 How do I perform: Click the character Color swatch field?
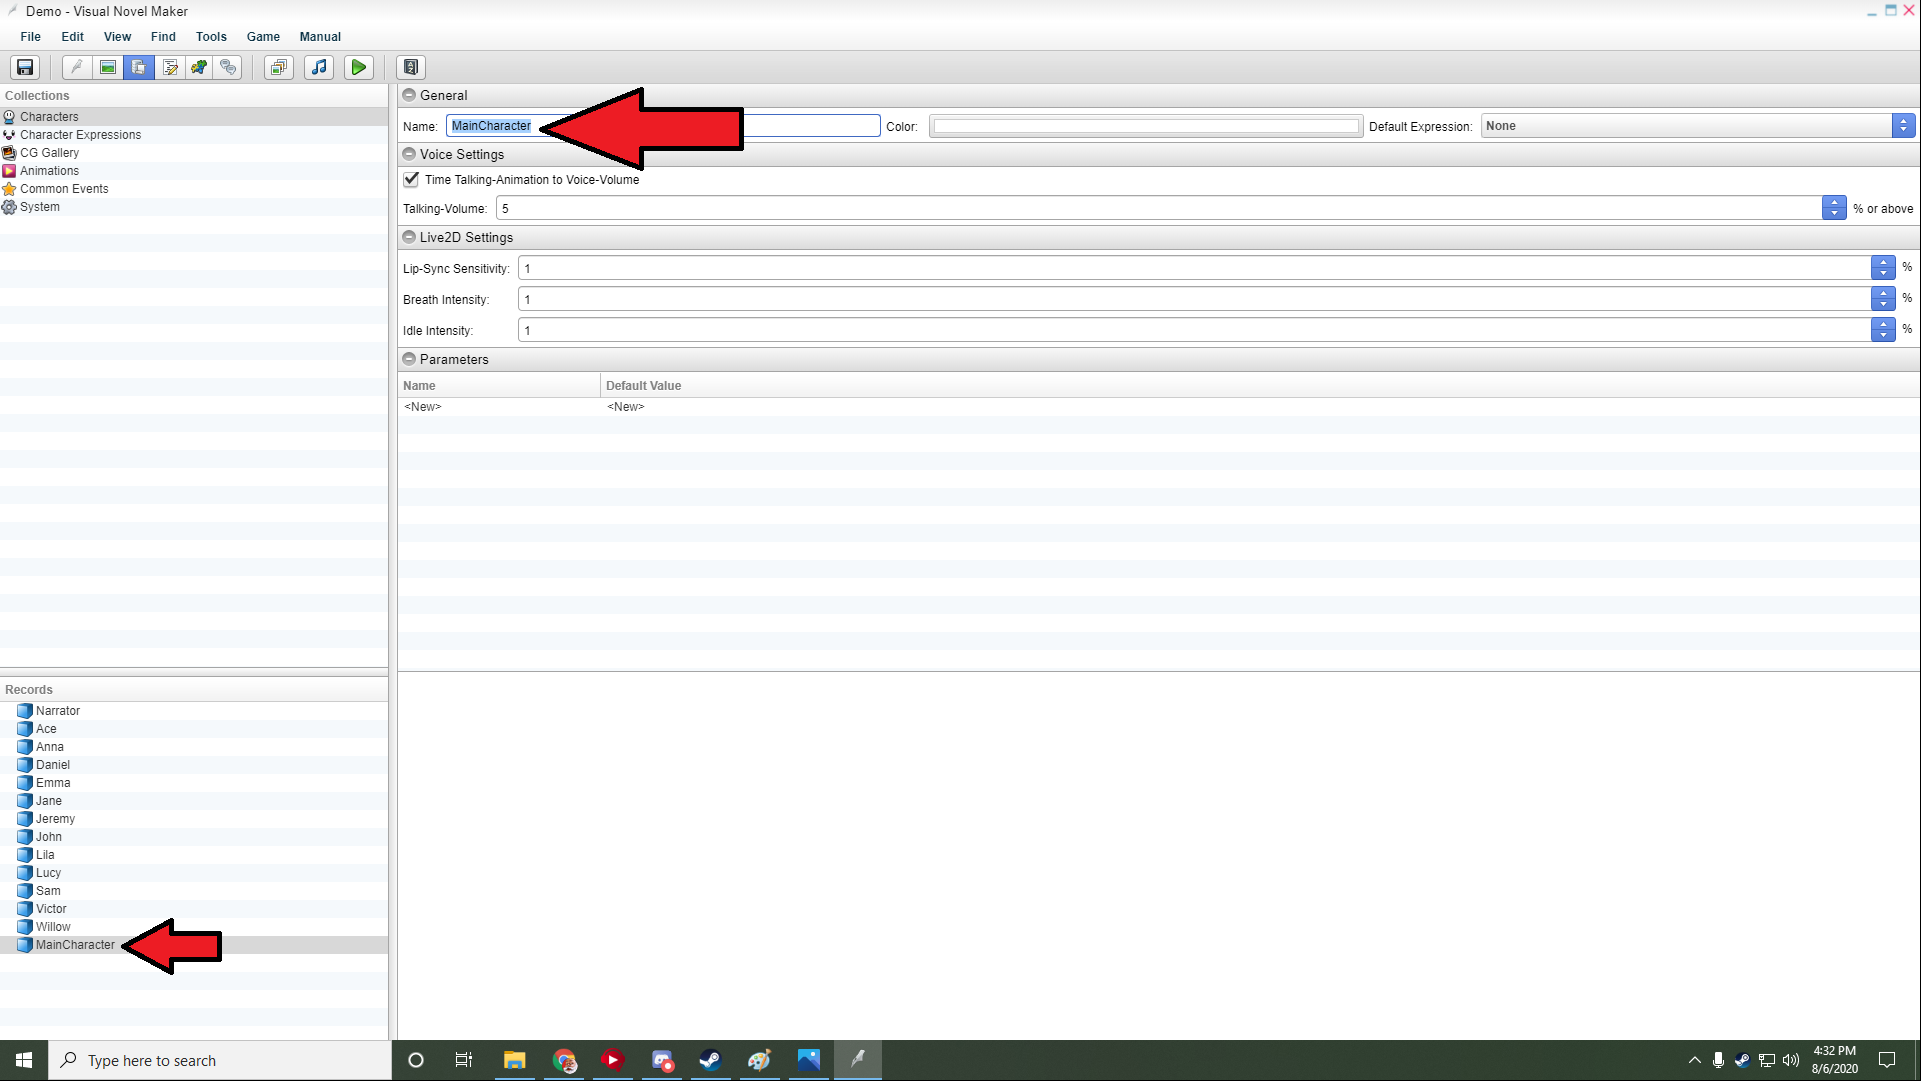(1145, 126)
